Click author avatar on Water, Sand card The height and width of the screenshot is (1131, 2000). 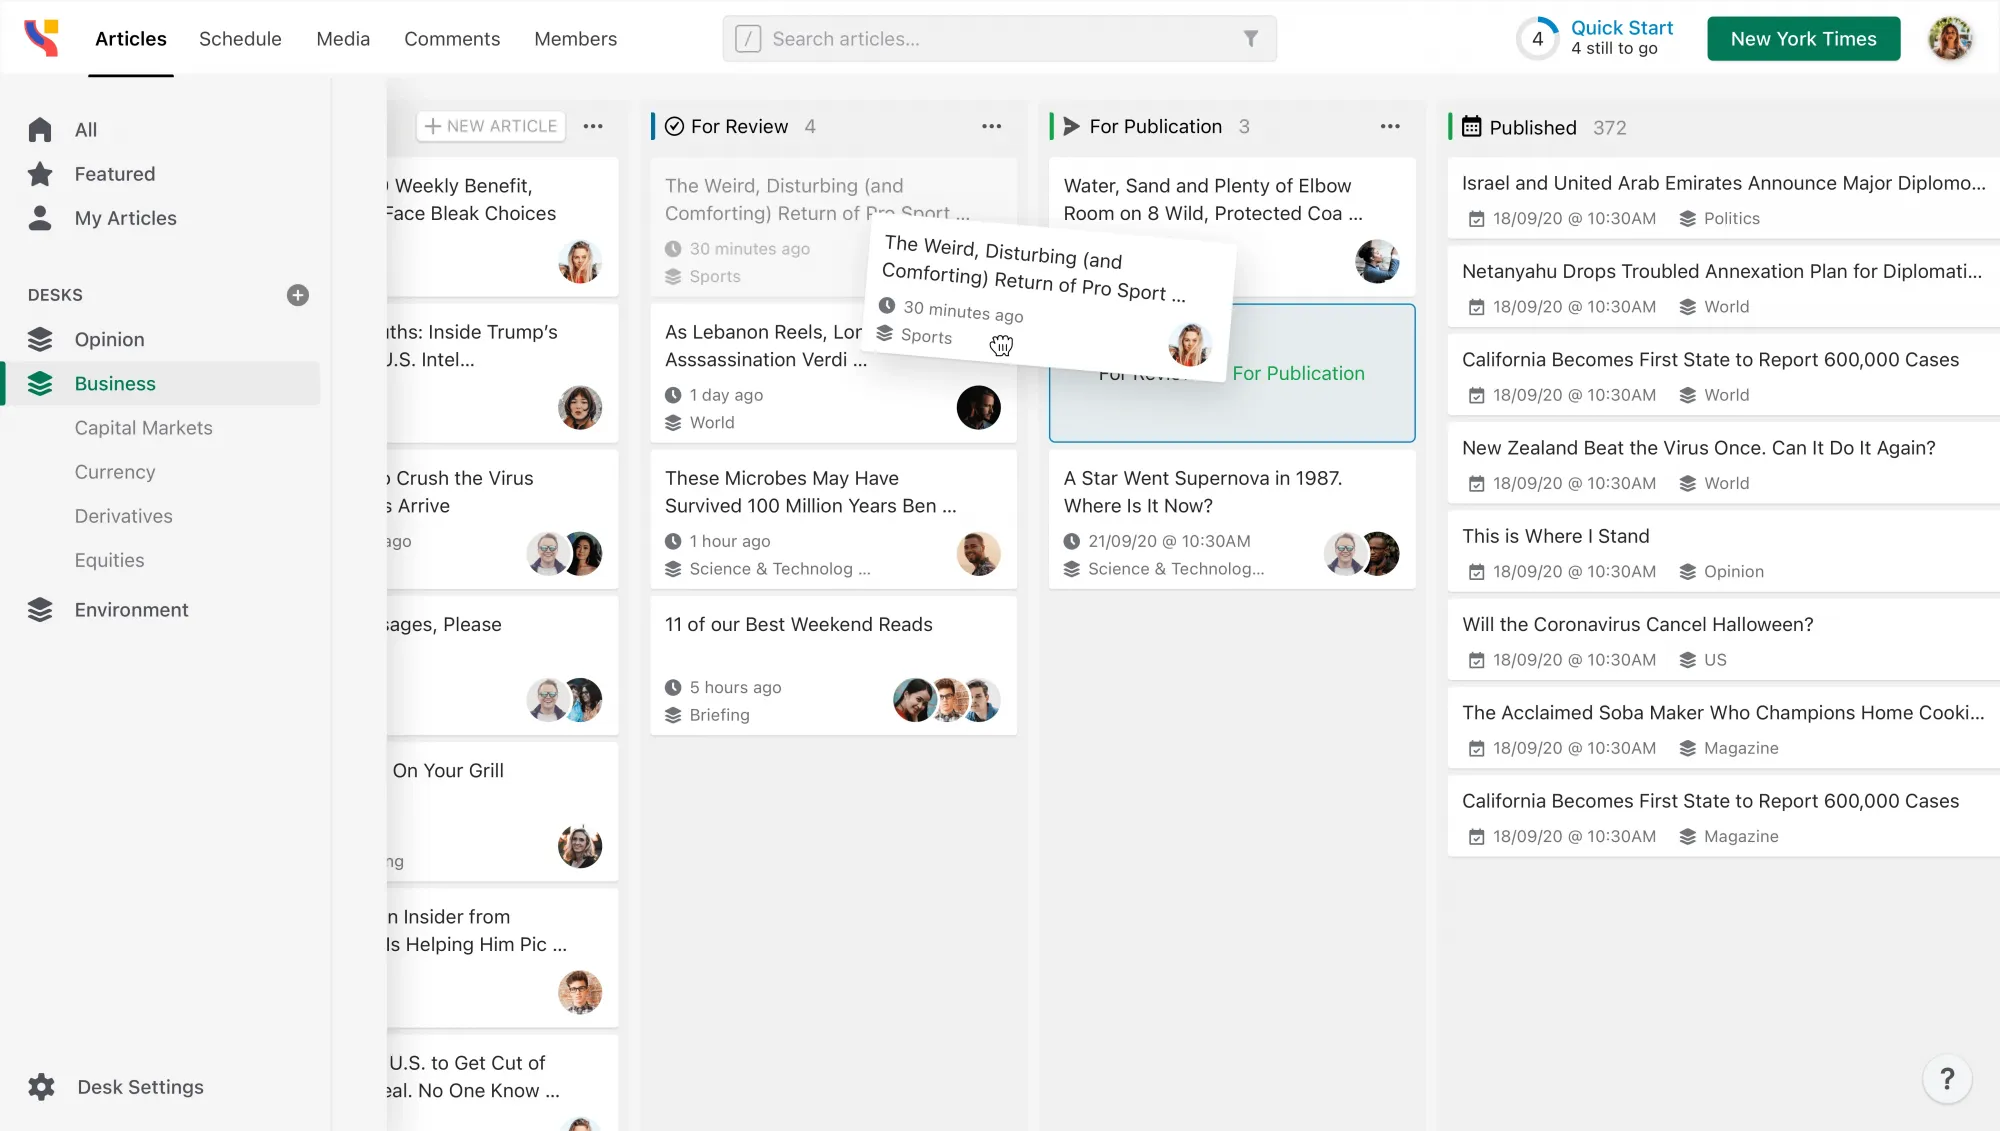click(1377, 262)
